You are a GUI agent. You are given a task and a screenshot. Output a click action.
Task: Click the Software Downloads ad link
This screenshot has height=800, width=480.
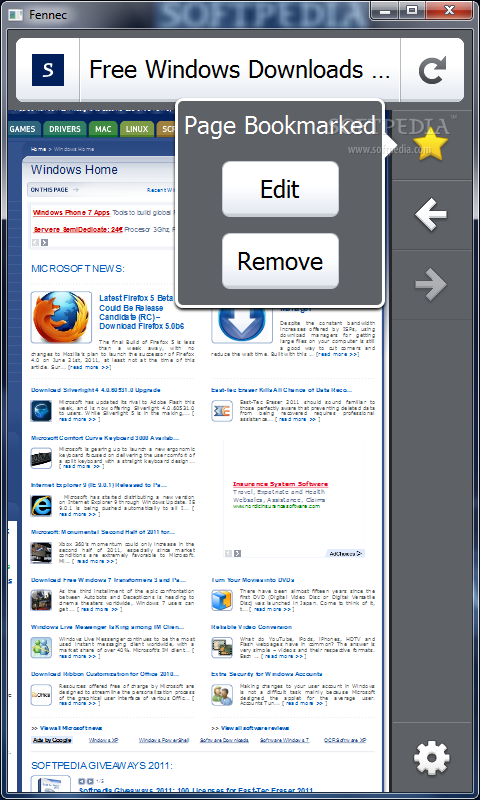(x=224, y=740)
